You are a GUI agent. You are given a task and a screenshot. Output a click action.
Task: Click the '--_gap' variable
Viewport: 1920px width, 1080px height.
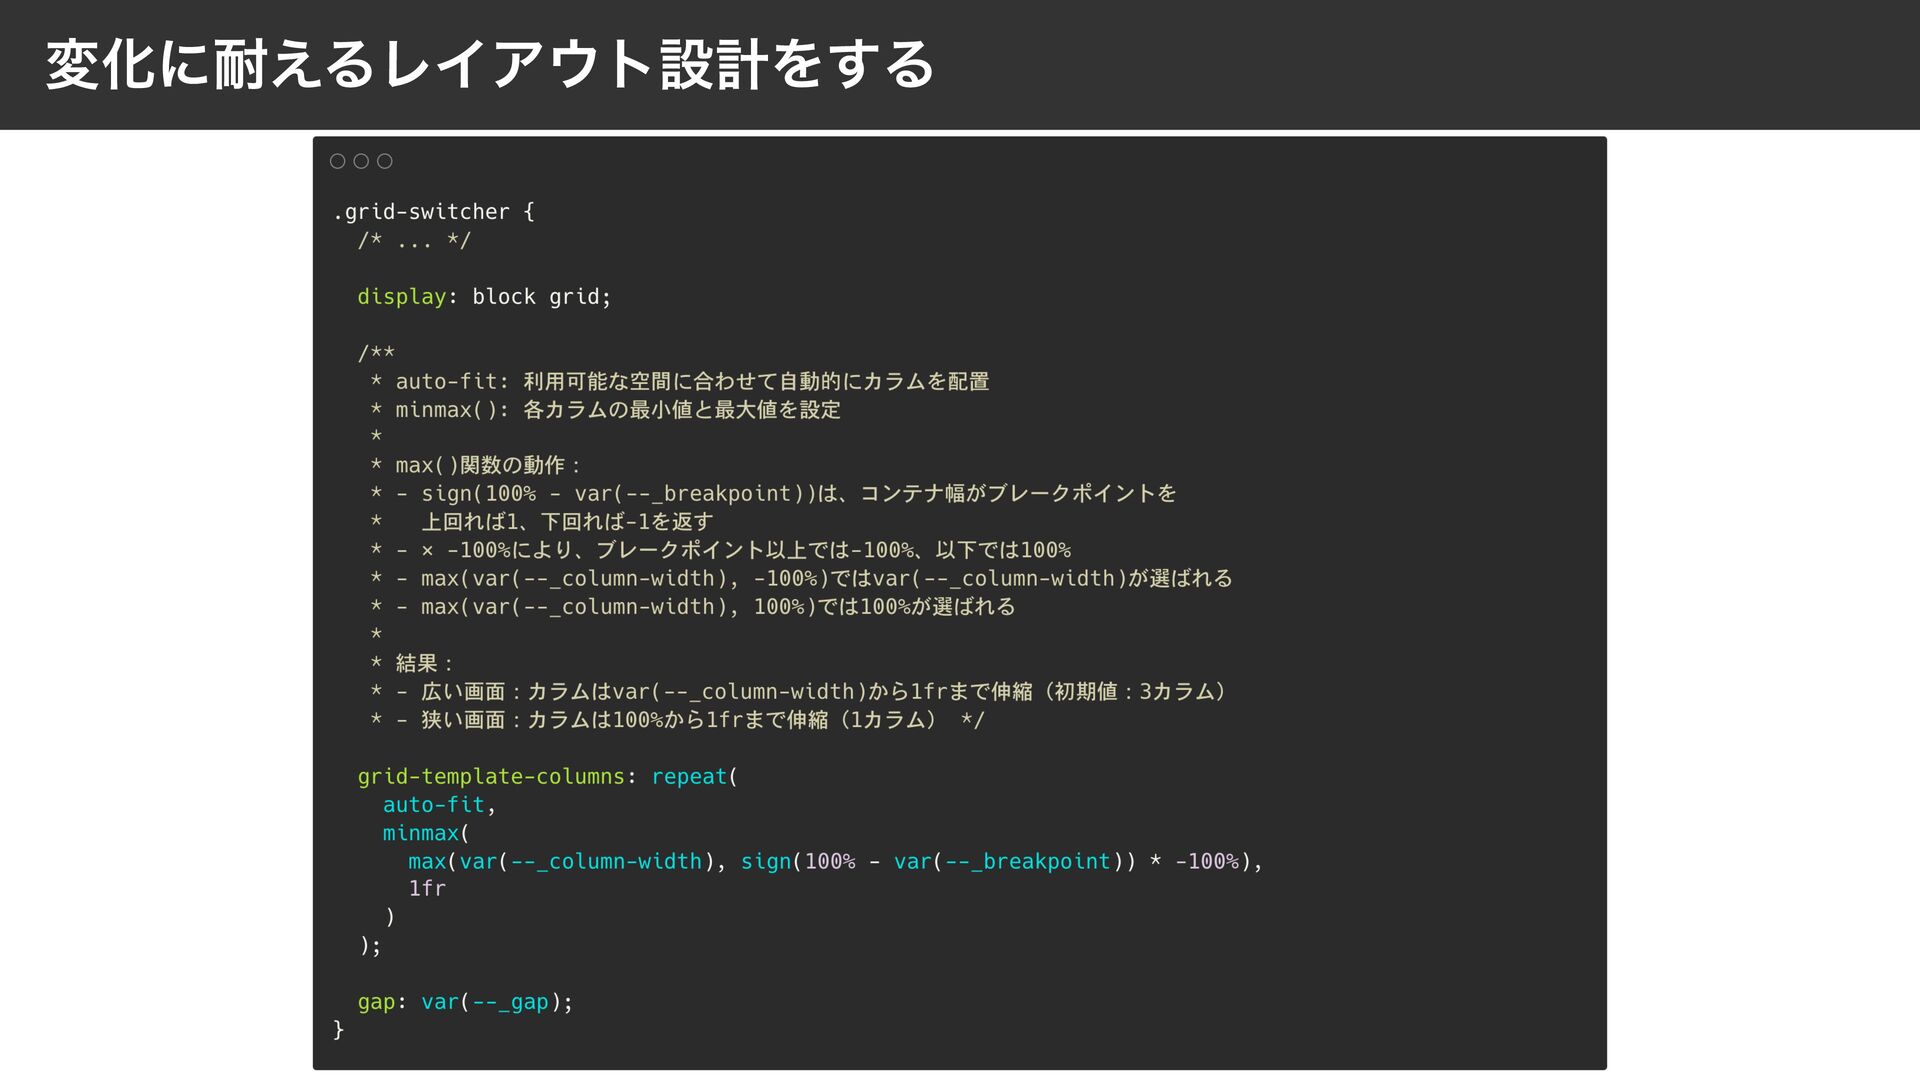click(510, 1002)
